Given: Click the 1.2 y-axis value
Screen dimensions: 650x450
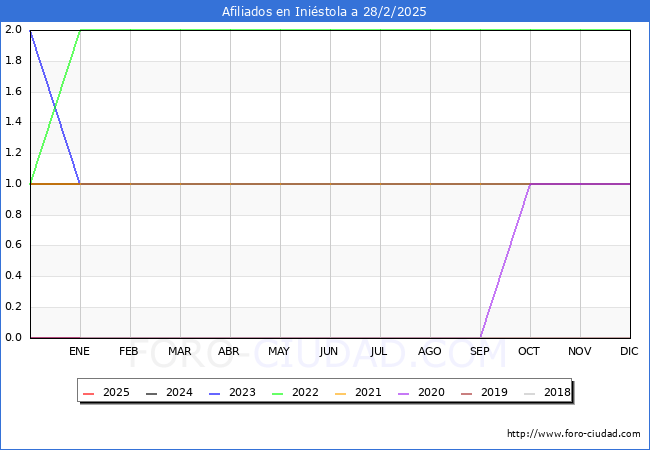Looking at the screenshot, I should (13, 152).
